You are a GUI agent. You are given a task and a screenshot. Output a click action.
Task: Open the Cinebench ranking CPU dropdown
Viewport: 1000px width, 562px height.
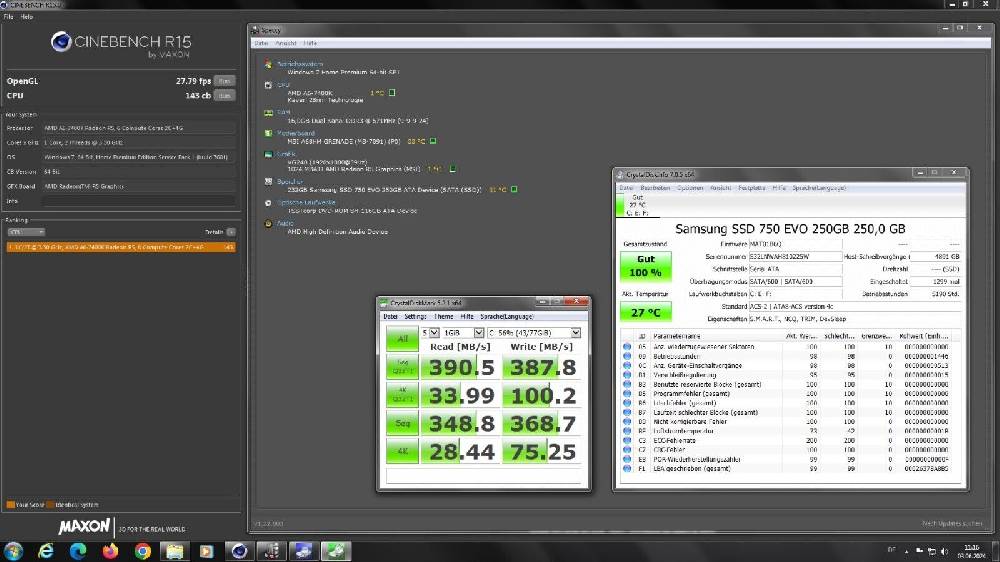[26, 232]
